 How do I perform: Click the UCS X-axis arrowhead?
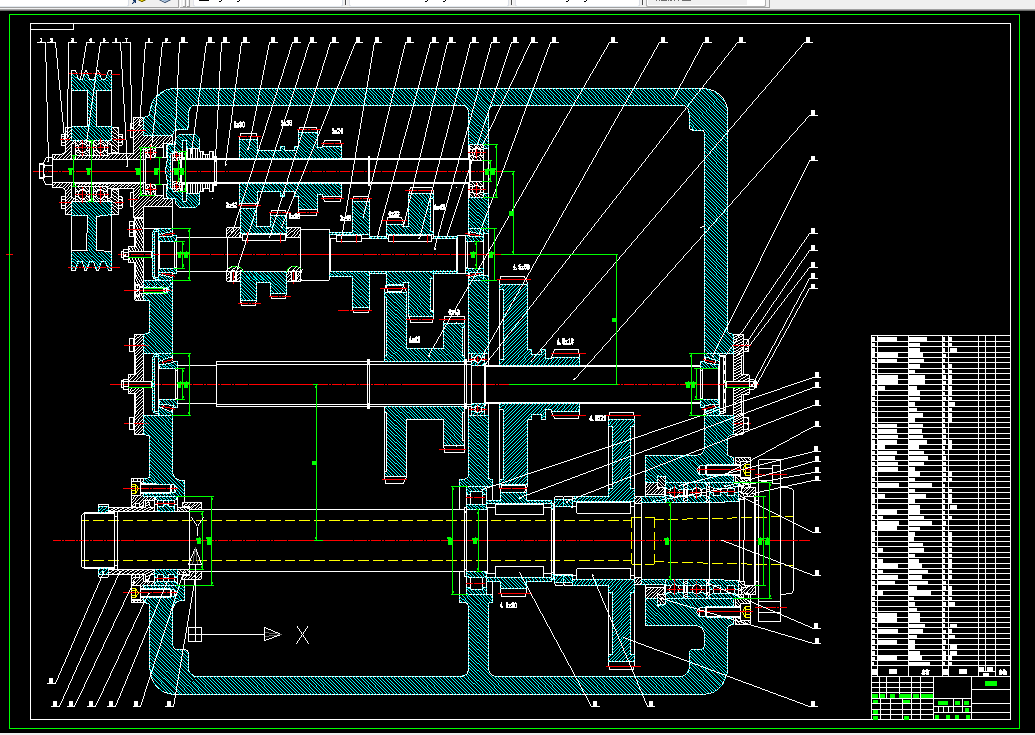272,635
